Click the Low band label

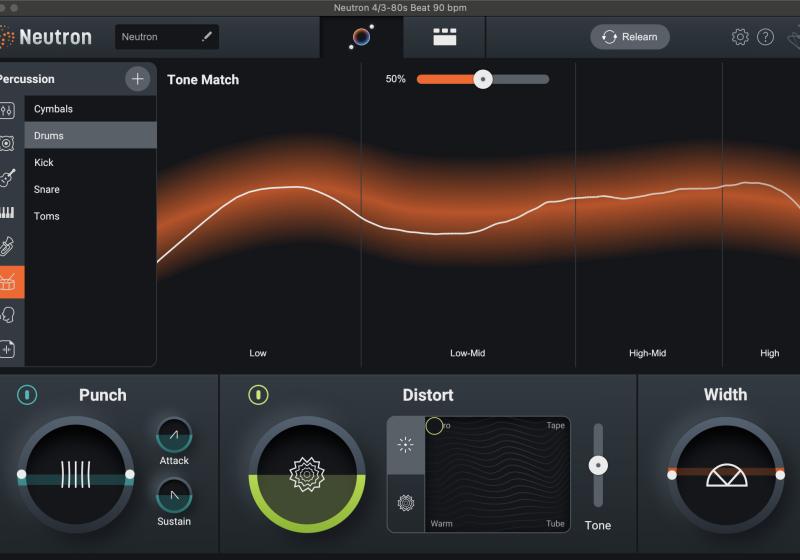[x=258, y=353]
